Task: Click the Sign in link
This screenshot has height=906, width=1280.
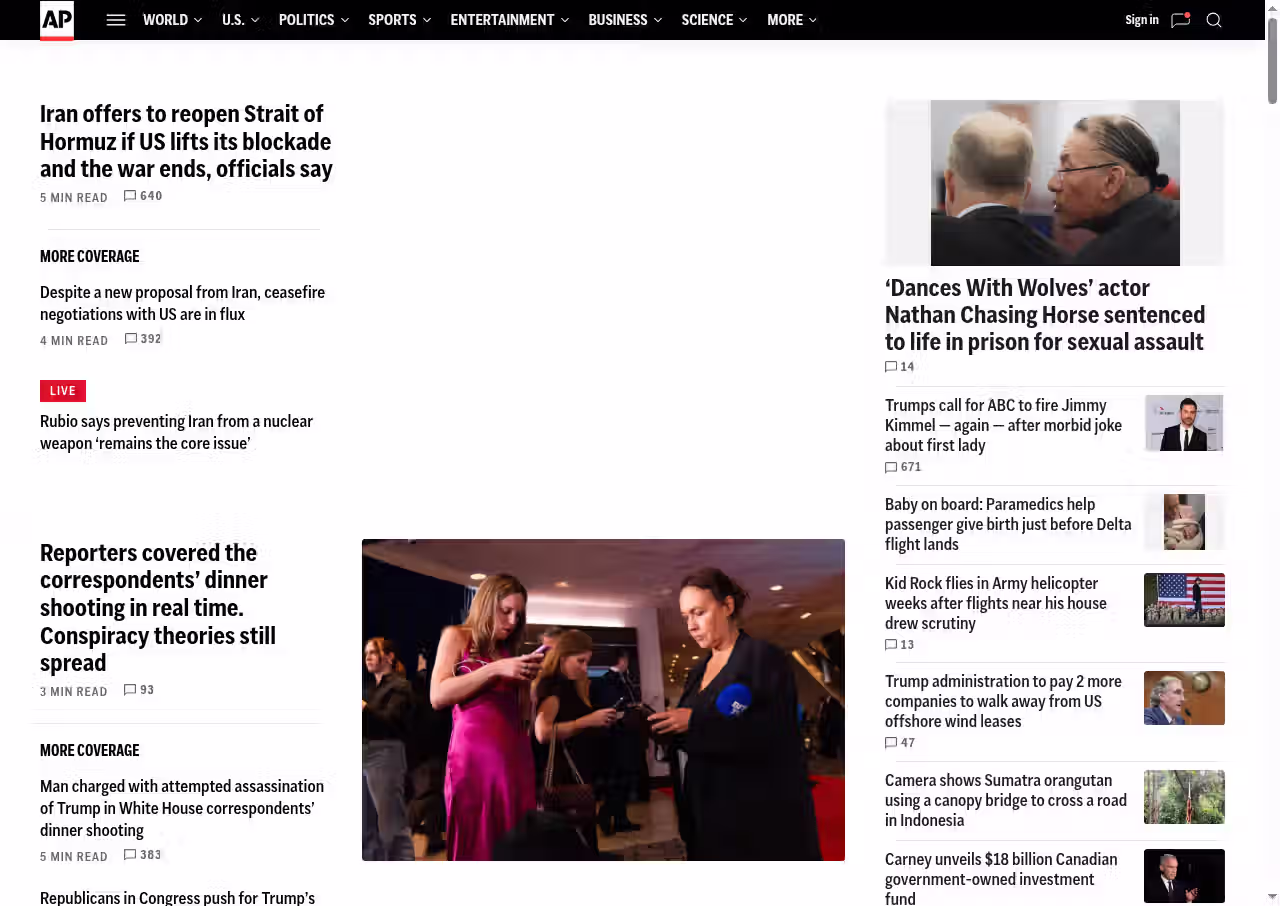Action: coord(1141,20)
